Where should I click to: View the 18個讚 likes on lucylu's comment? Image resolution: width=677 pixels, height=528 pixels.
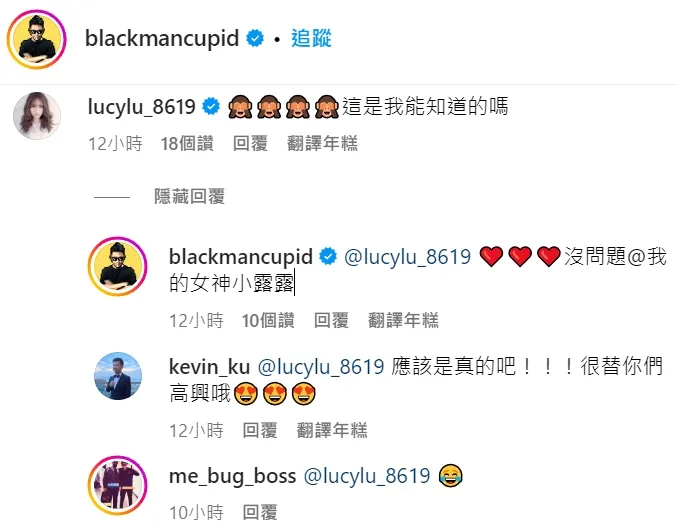[x=187, y=143]
